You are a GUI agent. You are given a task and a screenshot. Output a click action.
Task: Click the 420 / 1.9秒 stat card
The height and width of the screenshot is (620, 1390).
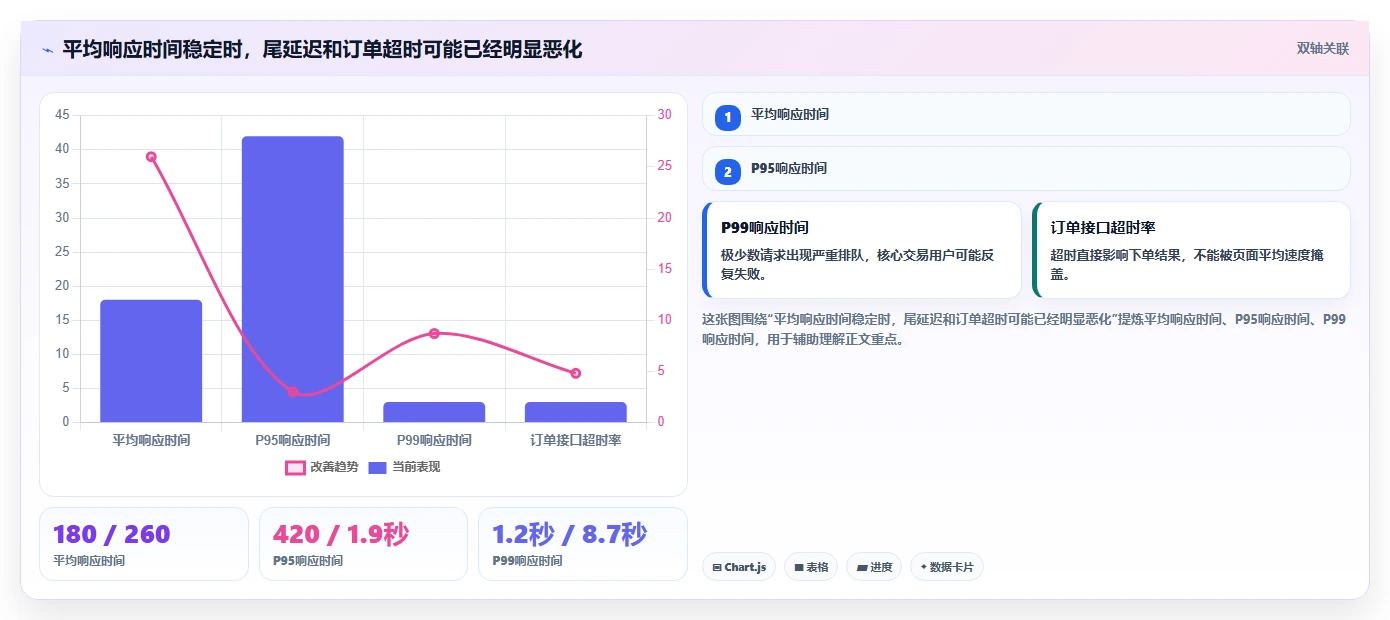click(x=363, y=544)
